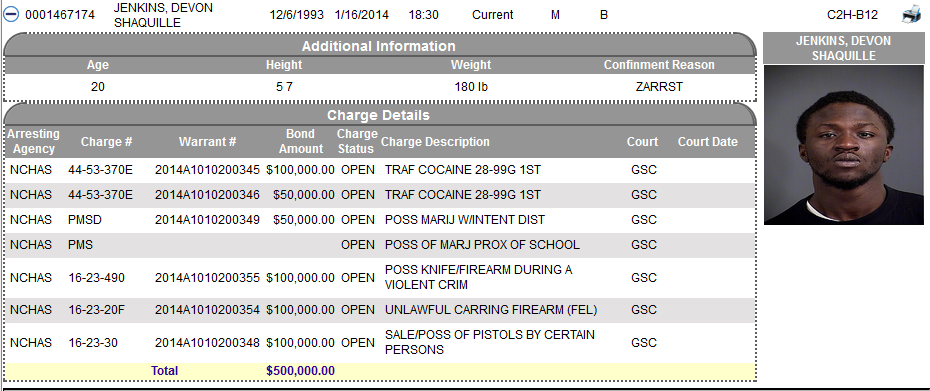Select charge number 16-23-490
Screen dimensions: 930x391
pyautogui.click(x=97, y=278)
